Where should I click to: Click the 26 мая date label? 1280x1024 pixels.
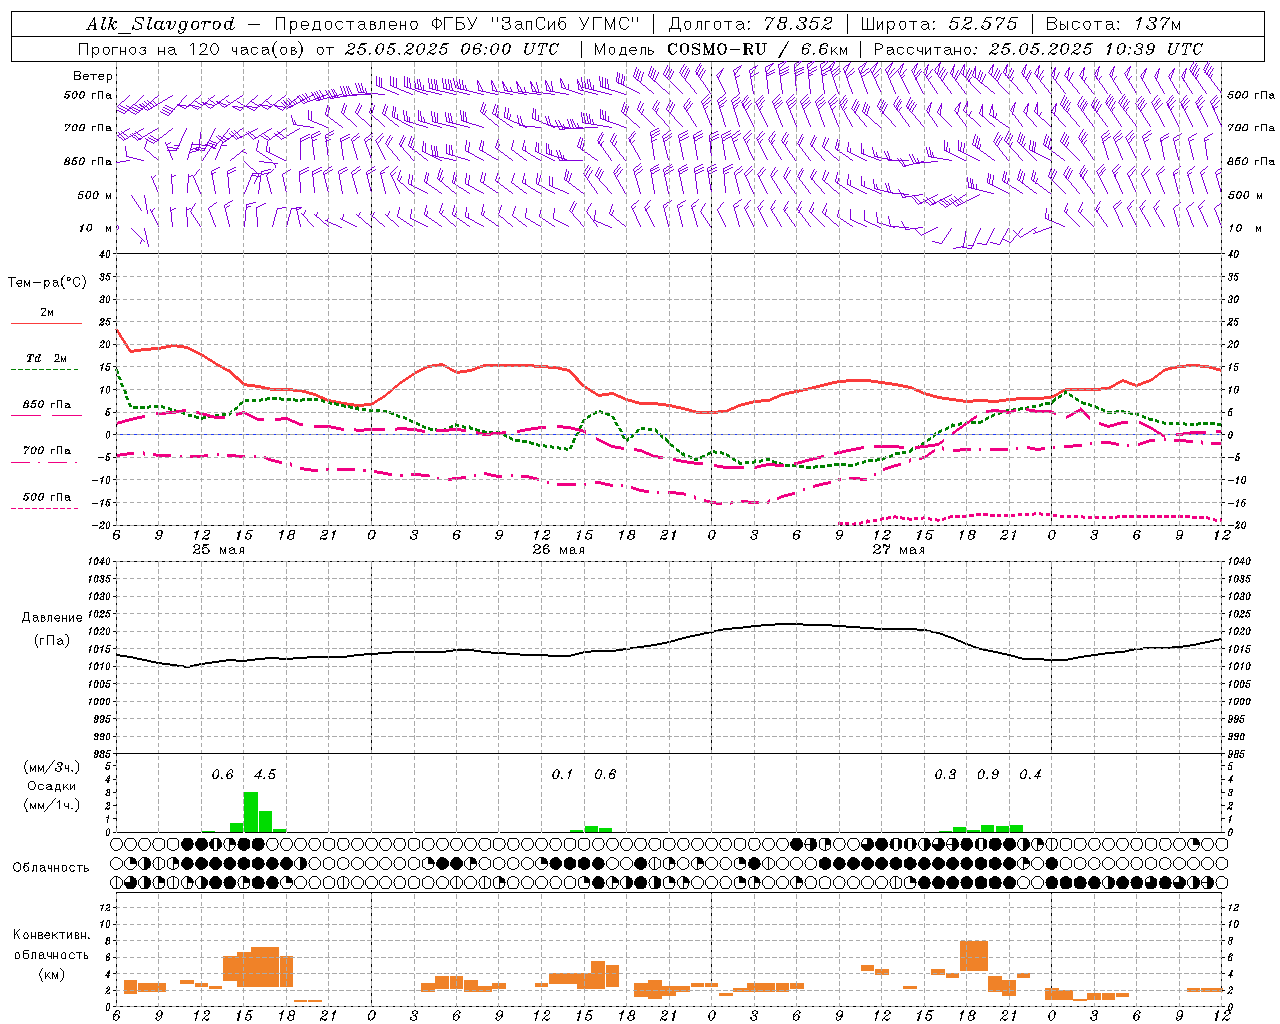coord(558,549)
